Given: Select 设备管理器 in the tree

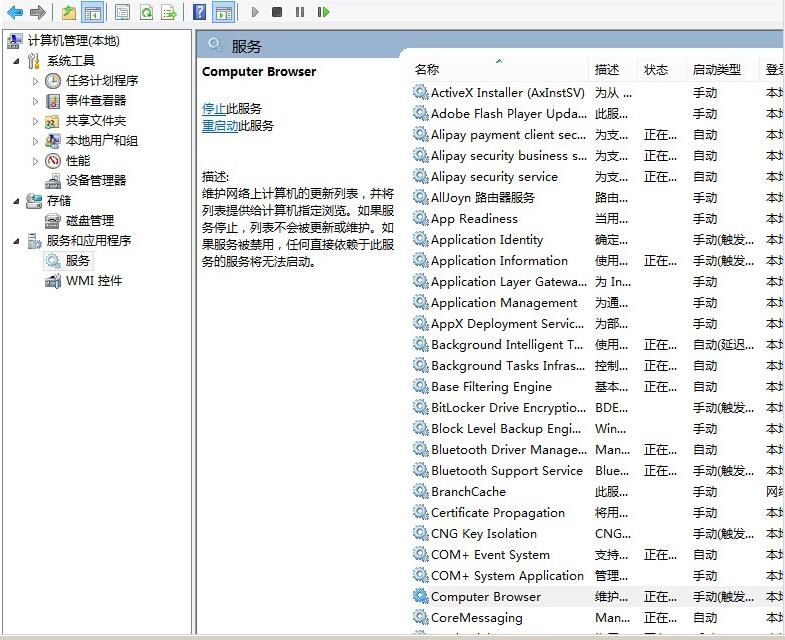Looking at the screenshot, I should (x=96, y=180).
